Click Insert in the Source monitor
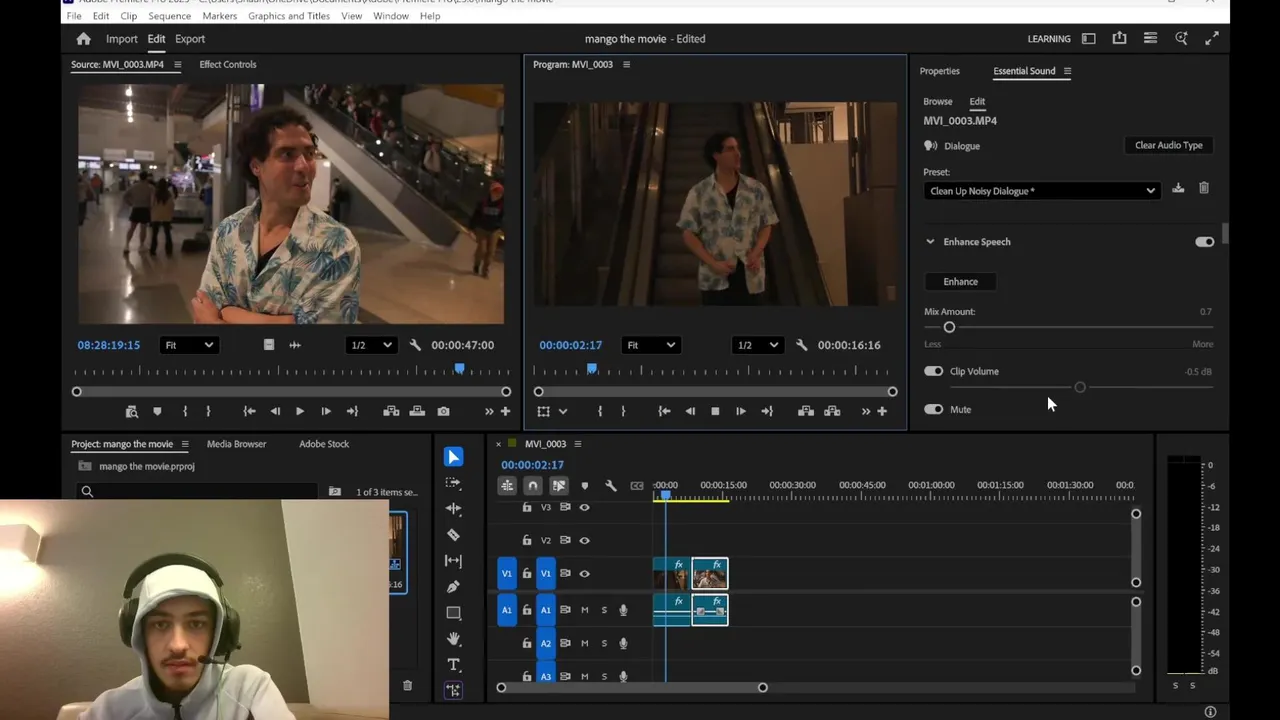Image resolution: width=1280 pixels, height=720 pixels. 391,411
